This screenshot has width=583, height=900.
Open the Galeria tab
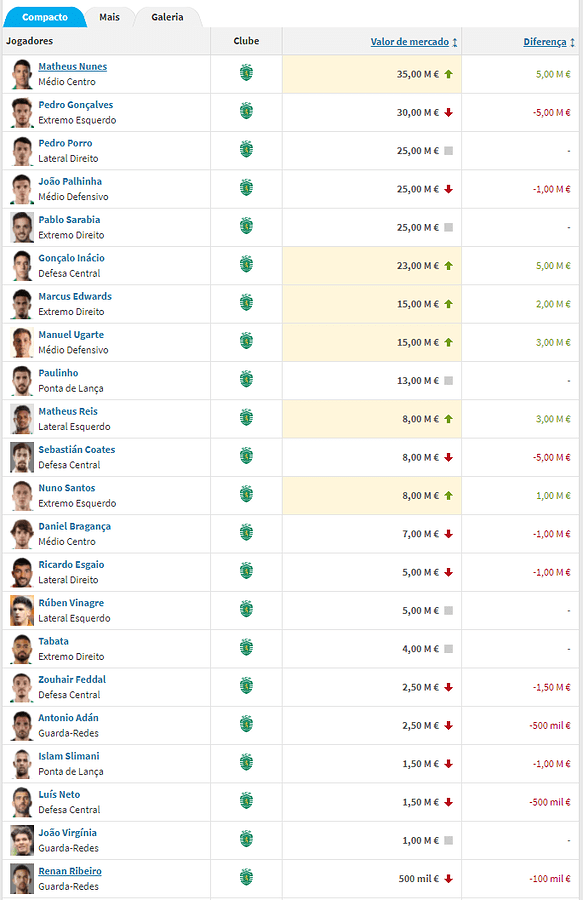168,17
